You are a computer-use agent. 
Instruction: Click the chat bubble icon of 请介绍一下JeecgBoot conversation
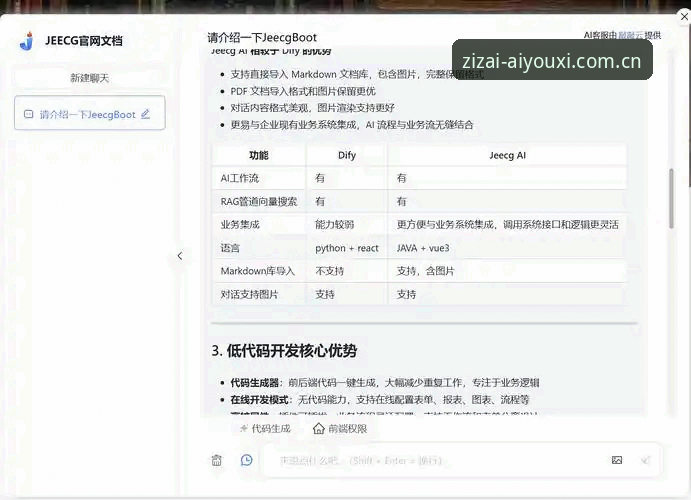pos(29,115)
